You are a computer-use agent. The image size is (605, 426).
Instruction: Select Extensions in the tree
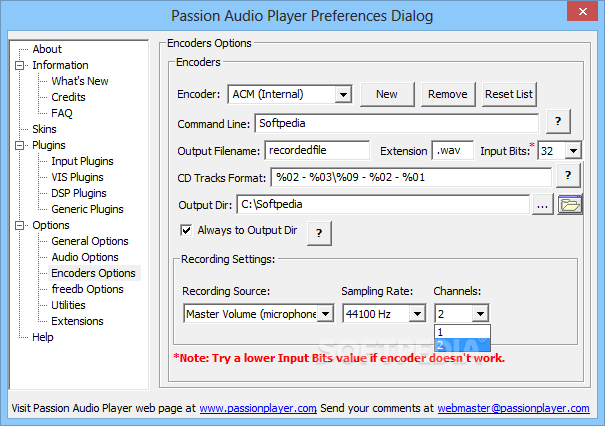(77, 321)
